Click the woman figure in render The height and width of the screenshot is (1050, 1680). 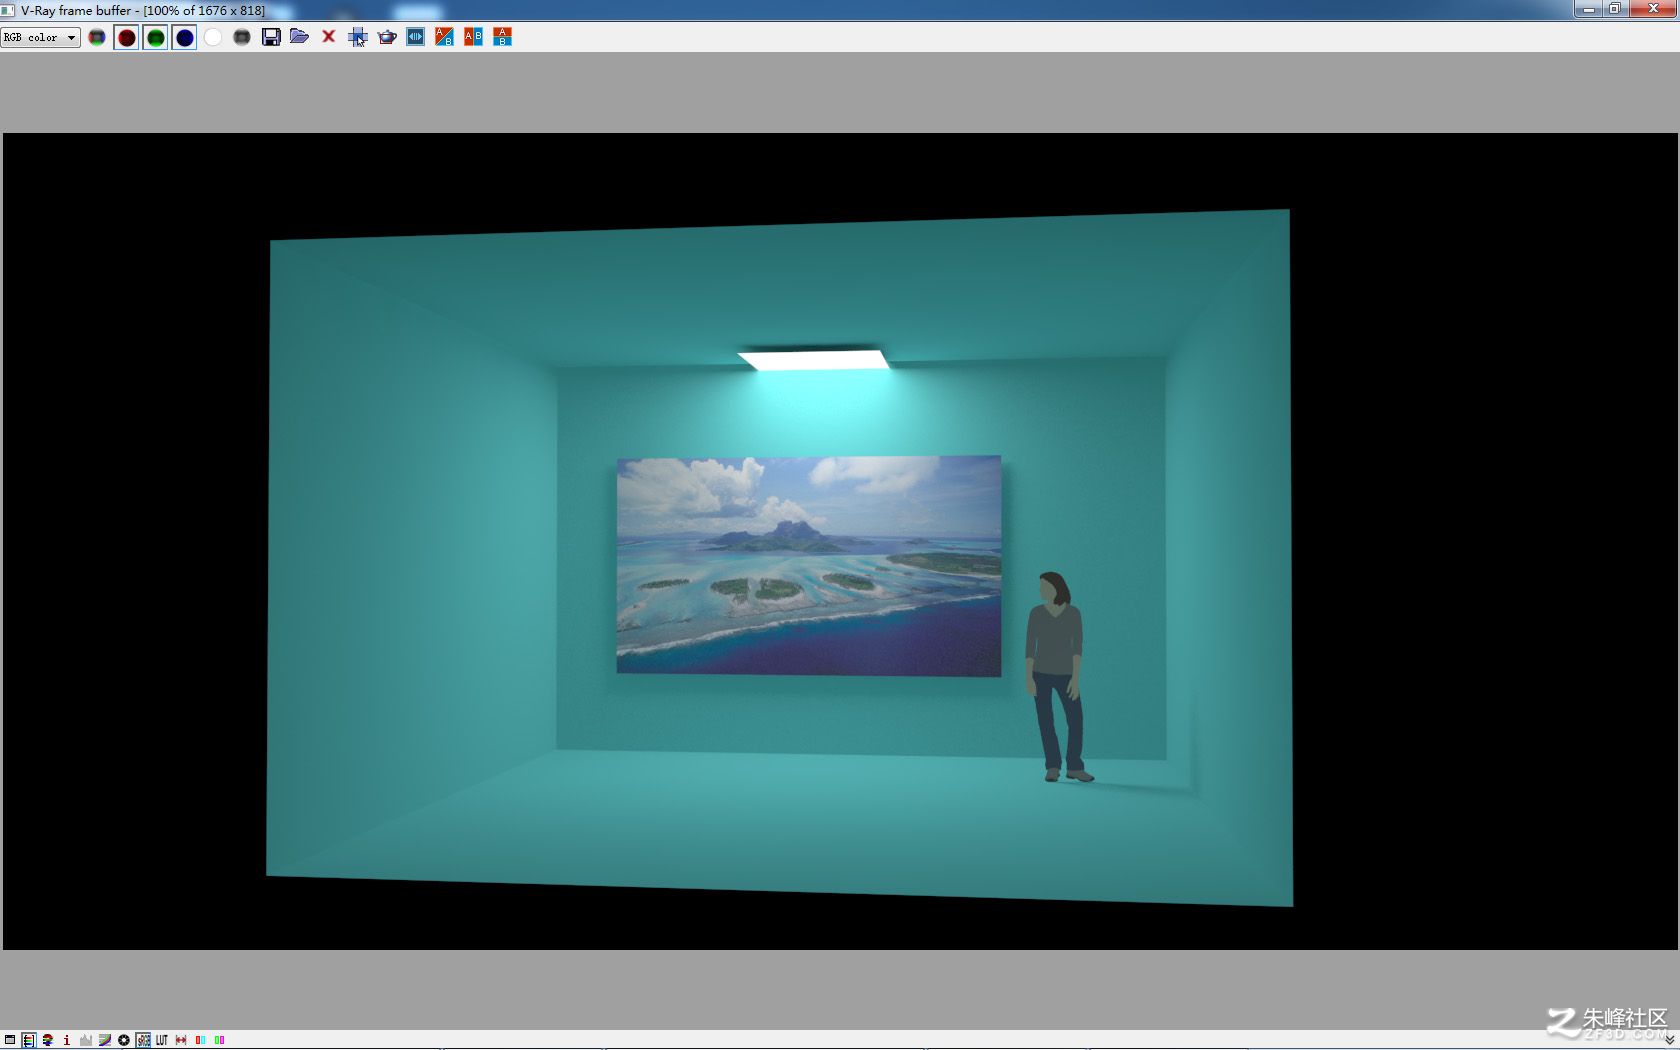click(1056, 676)
